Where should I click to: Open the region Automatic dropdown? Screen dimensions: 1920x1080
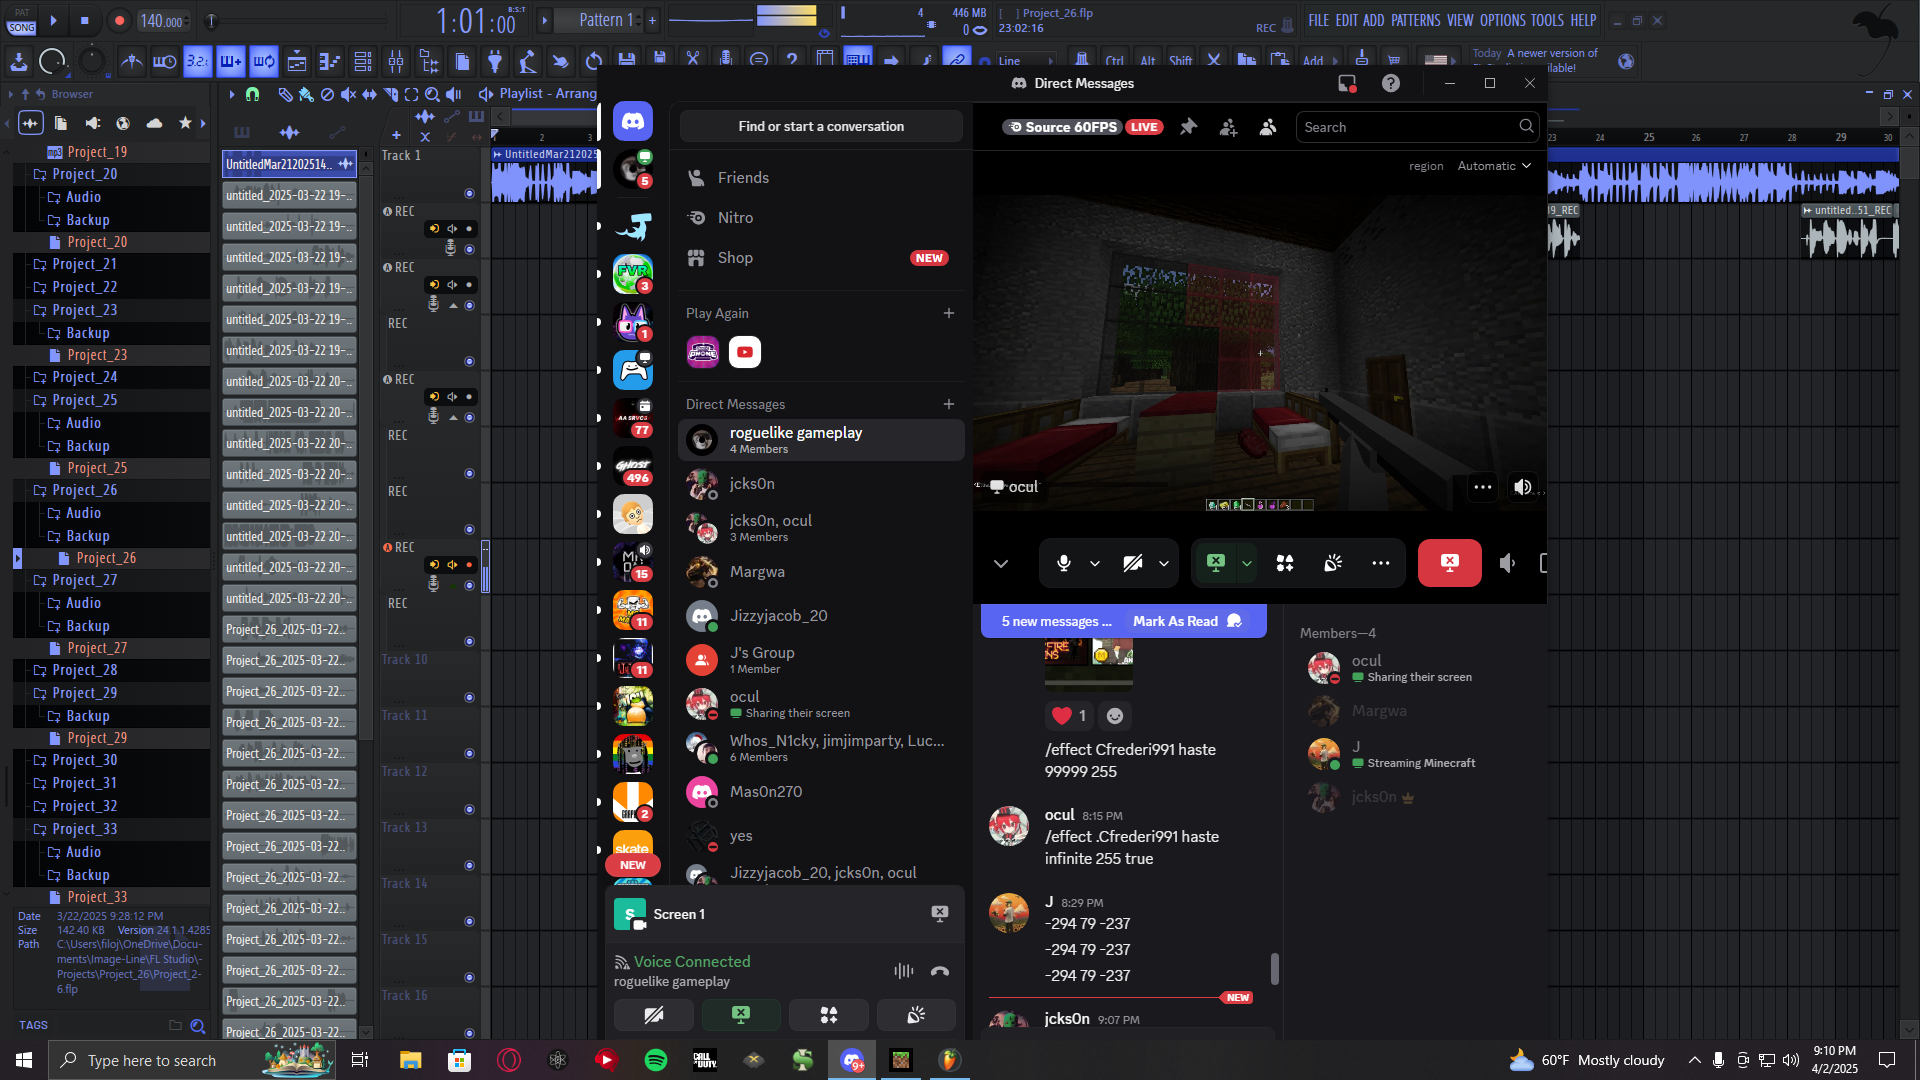1494,166
